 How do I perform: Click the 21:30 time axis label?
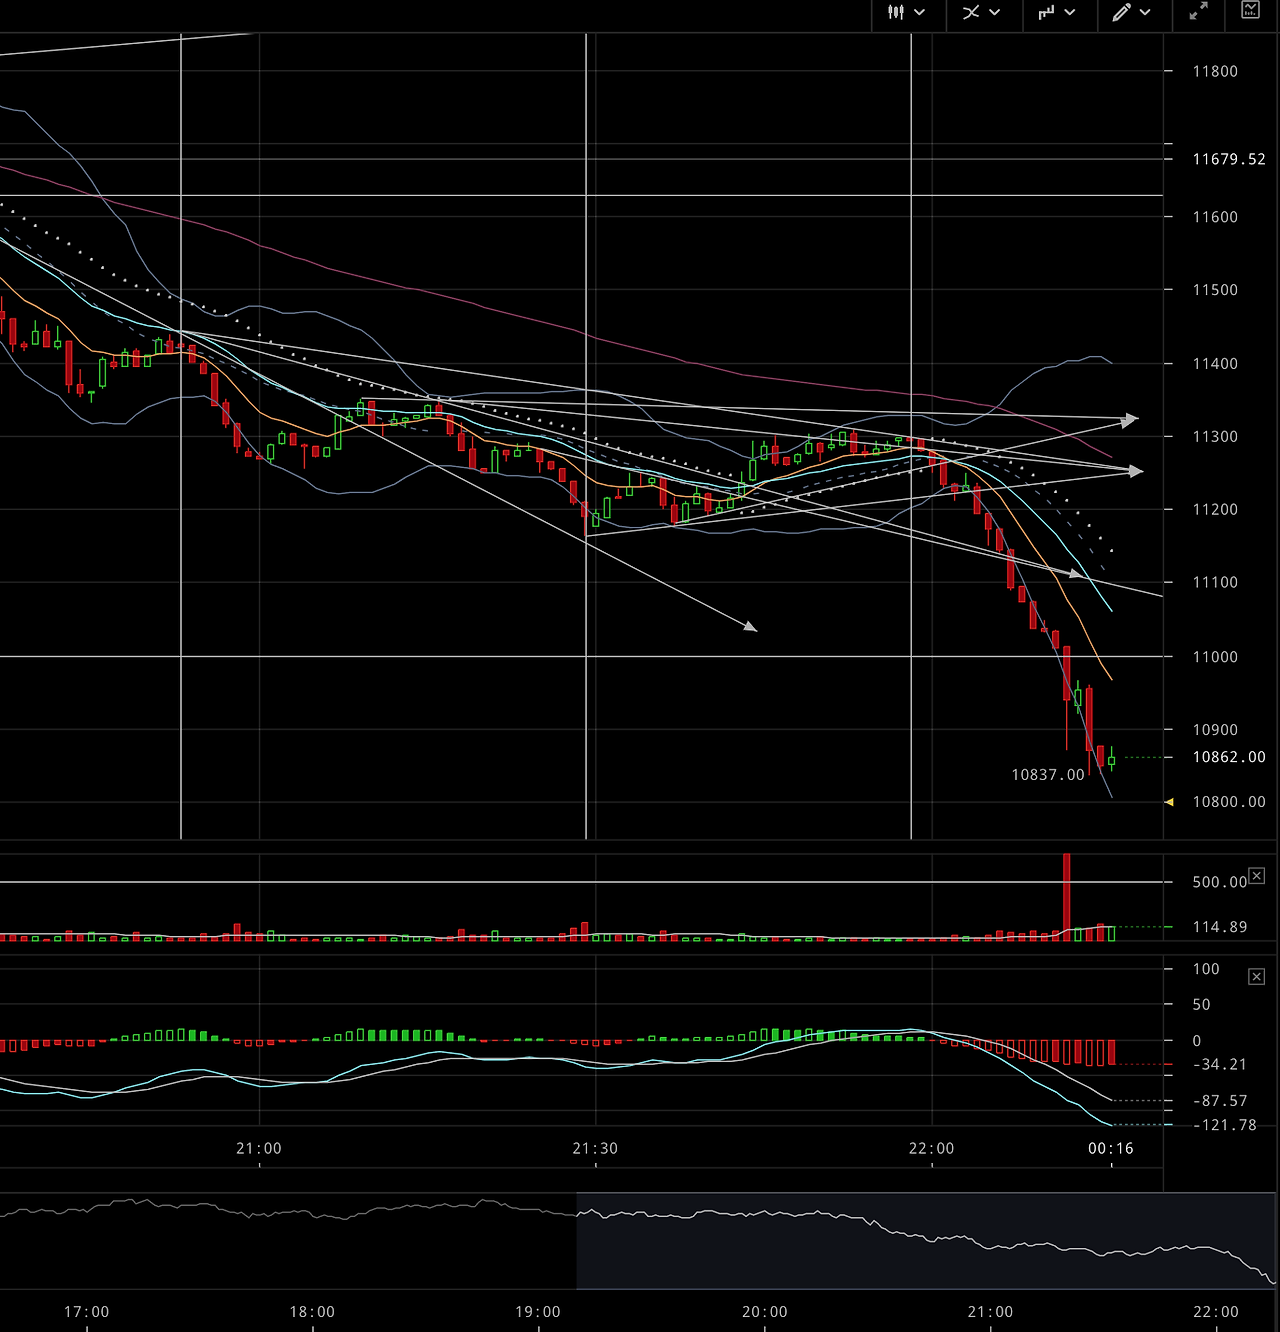point(595,1148)
